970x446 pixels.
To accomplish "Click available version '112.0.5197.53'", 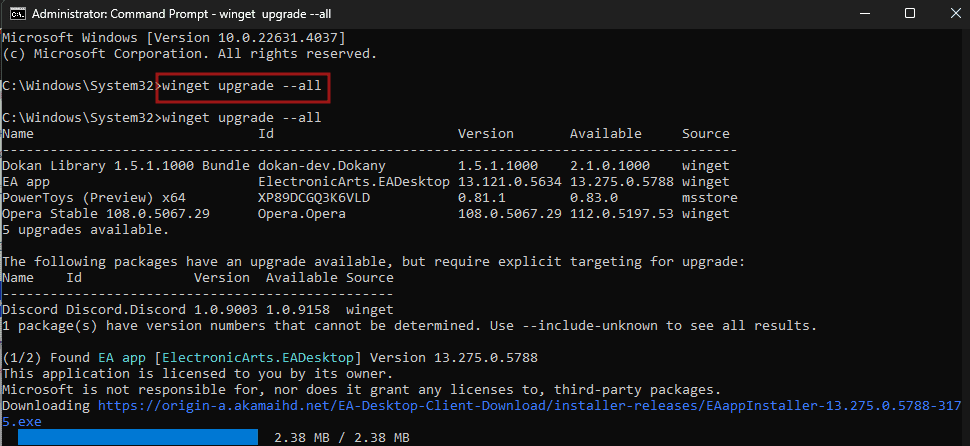I will 622,214.
